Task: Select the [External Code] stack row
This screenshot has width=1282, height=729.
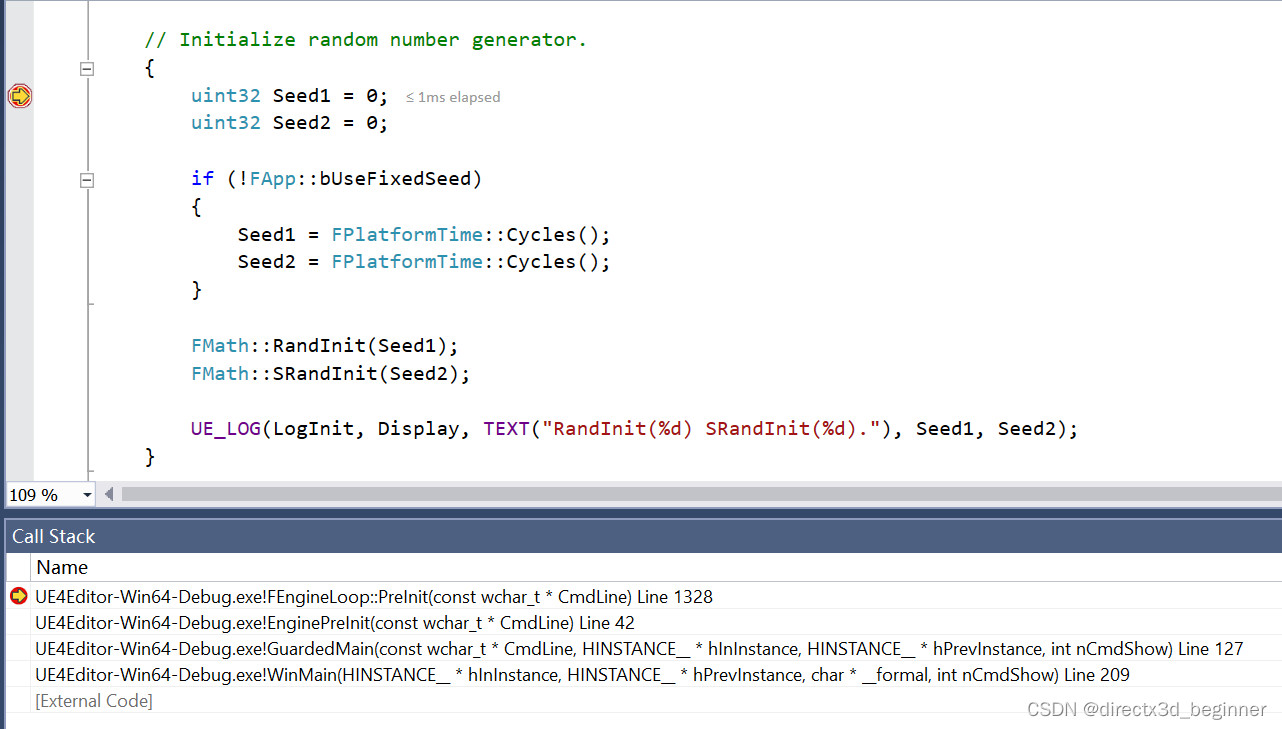Action: point(94,701)
